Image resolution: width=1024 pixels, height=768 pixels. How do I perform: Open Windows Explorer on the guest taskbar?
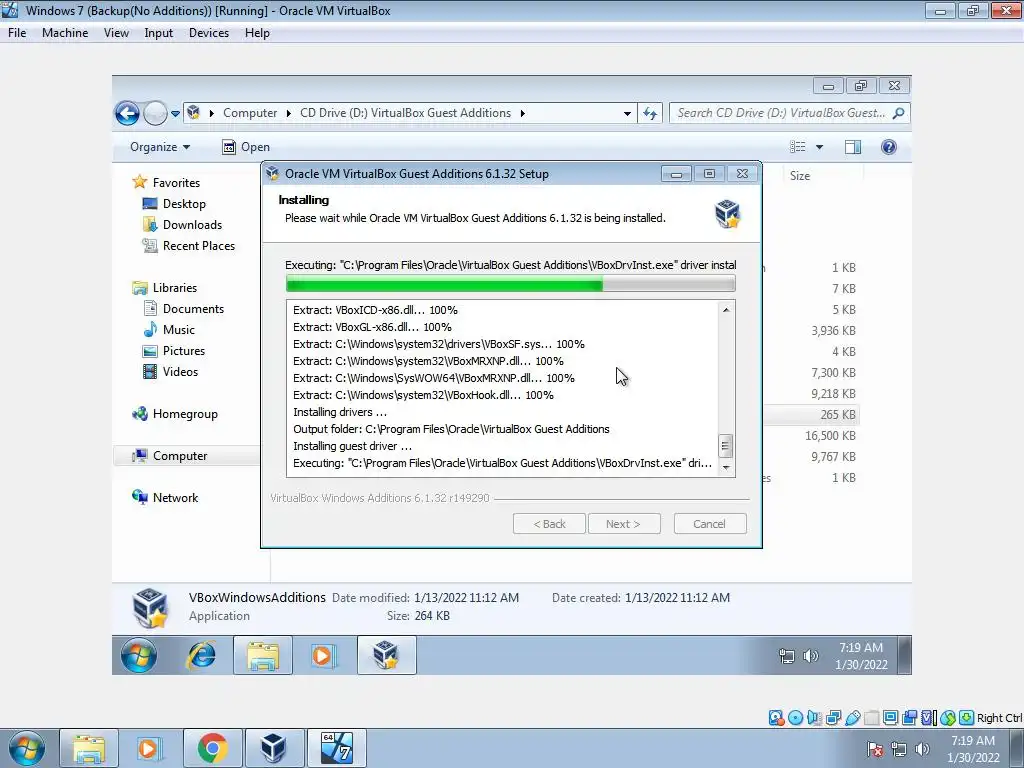263,655
